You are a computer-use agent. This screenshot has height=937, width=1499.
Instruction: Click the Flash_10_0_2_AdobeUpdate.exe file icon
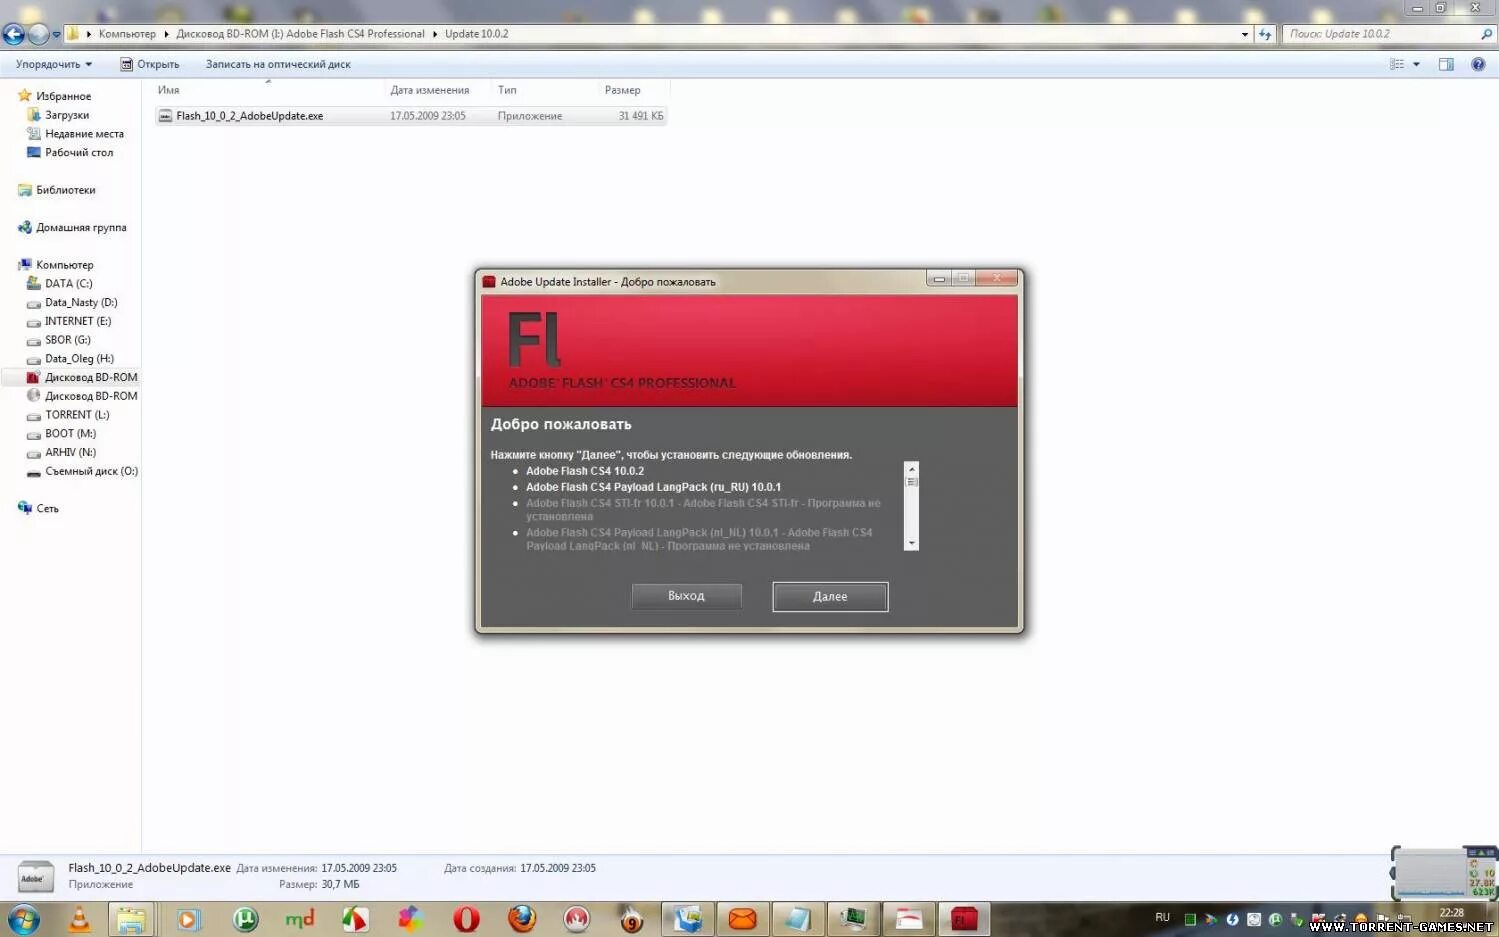pos(165,116)
